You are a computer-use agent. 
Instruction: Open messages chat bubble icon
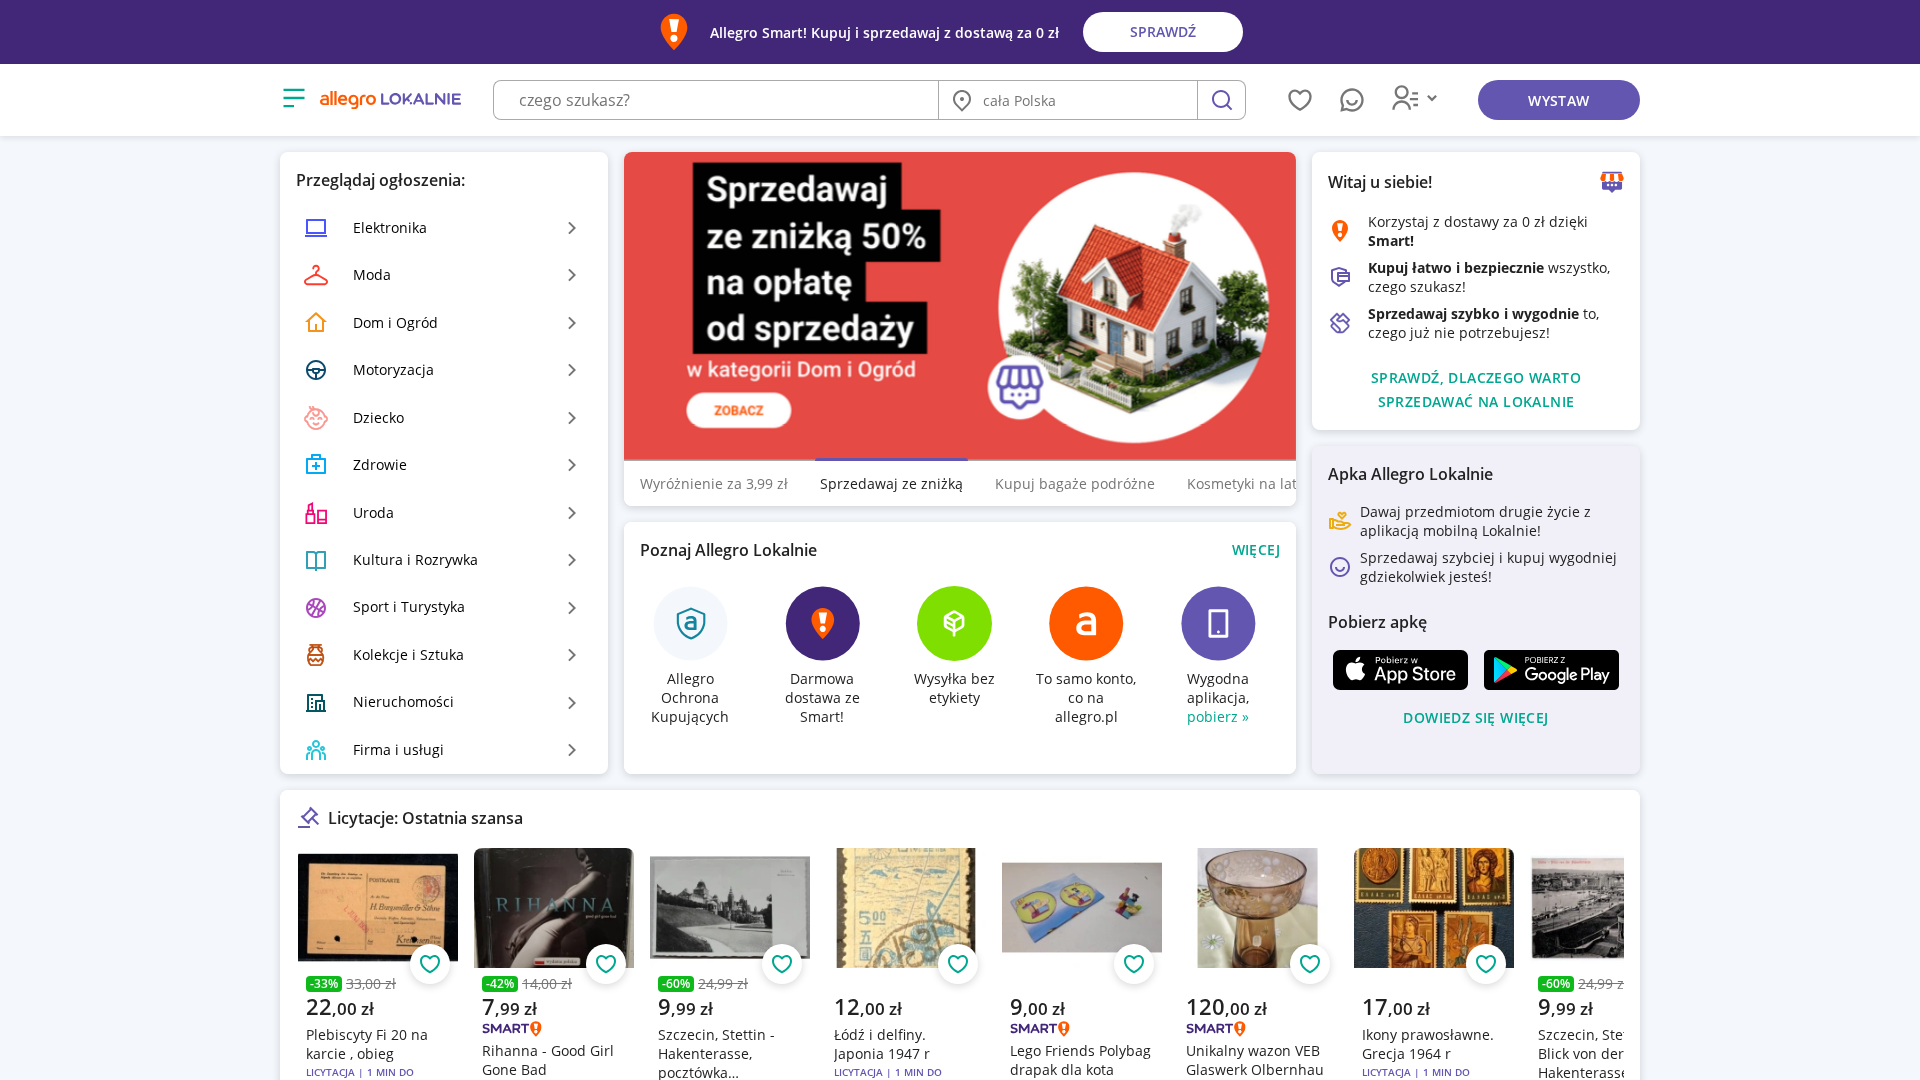(1352, 100)
